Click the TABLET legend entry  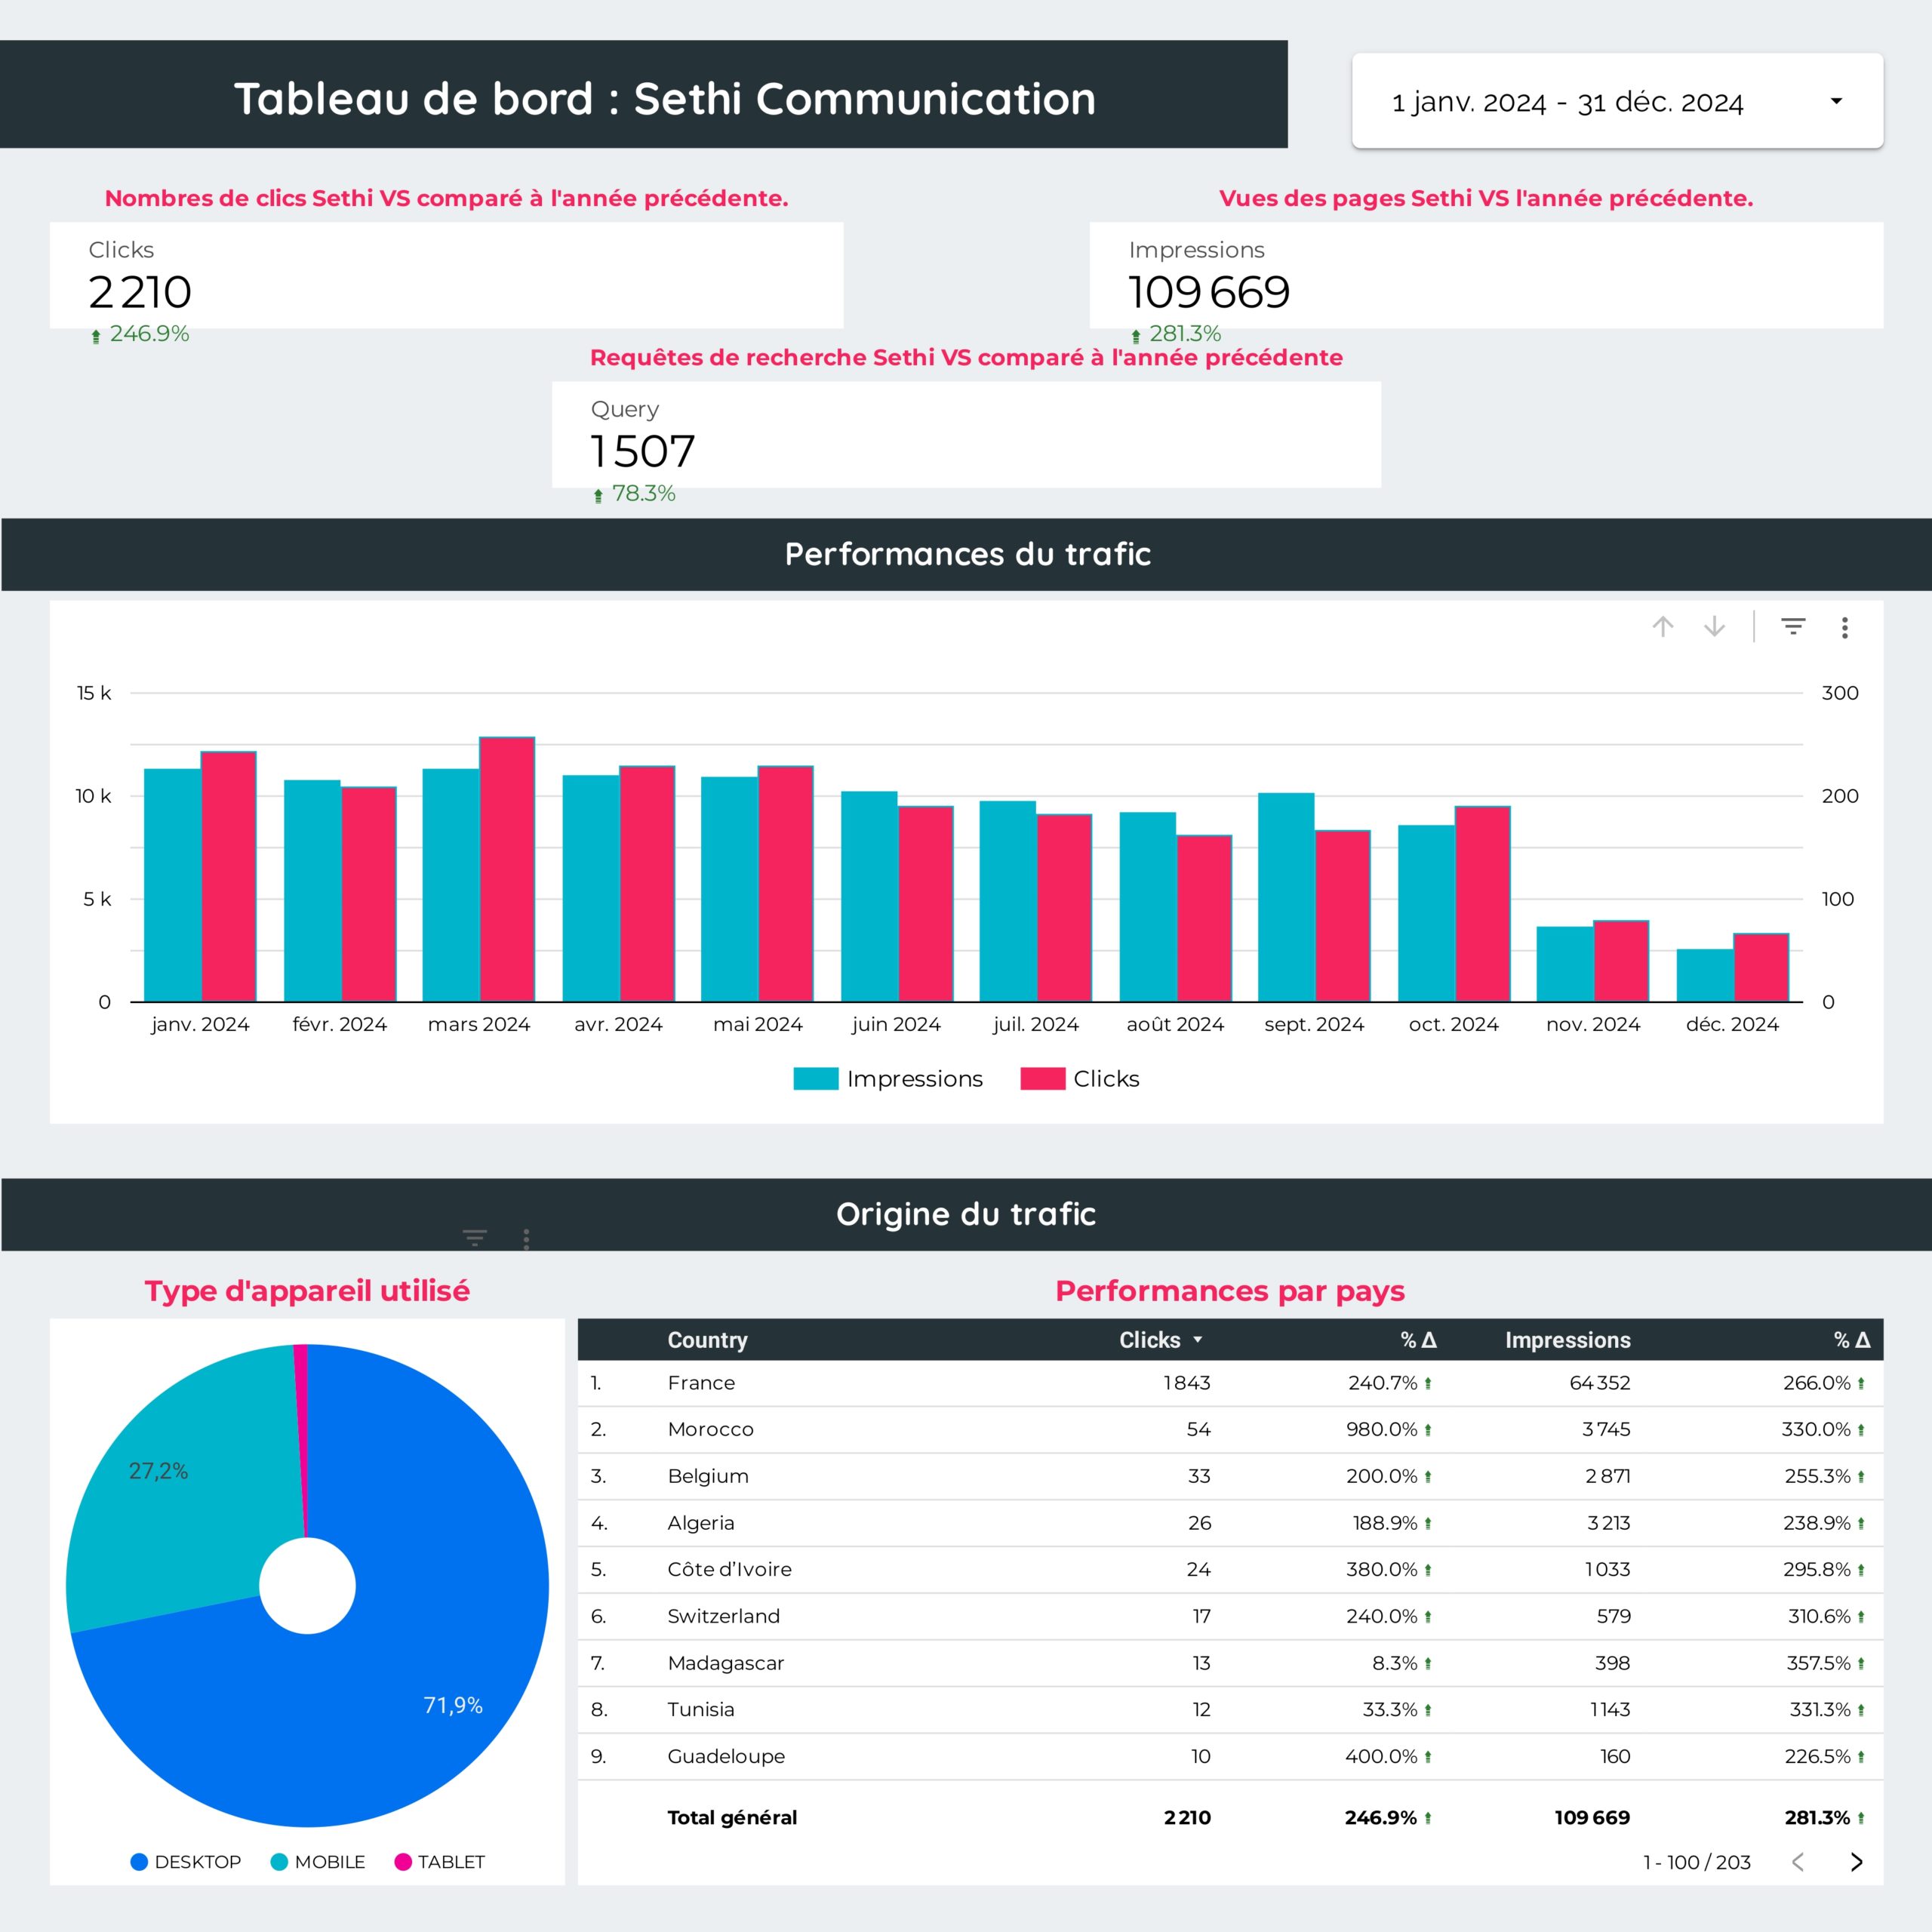click(x=440, y=1862)
